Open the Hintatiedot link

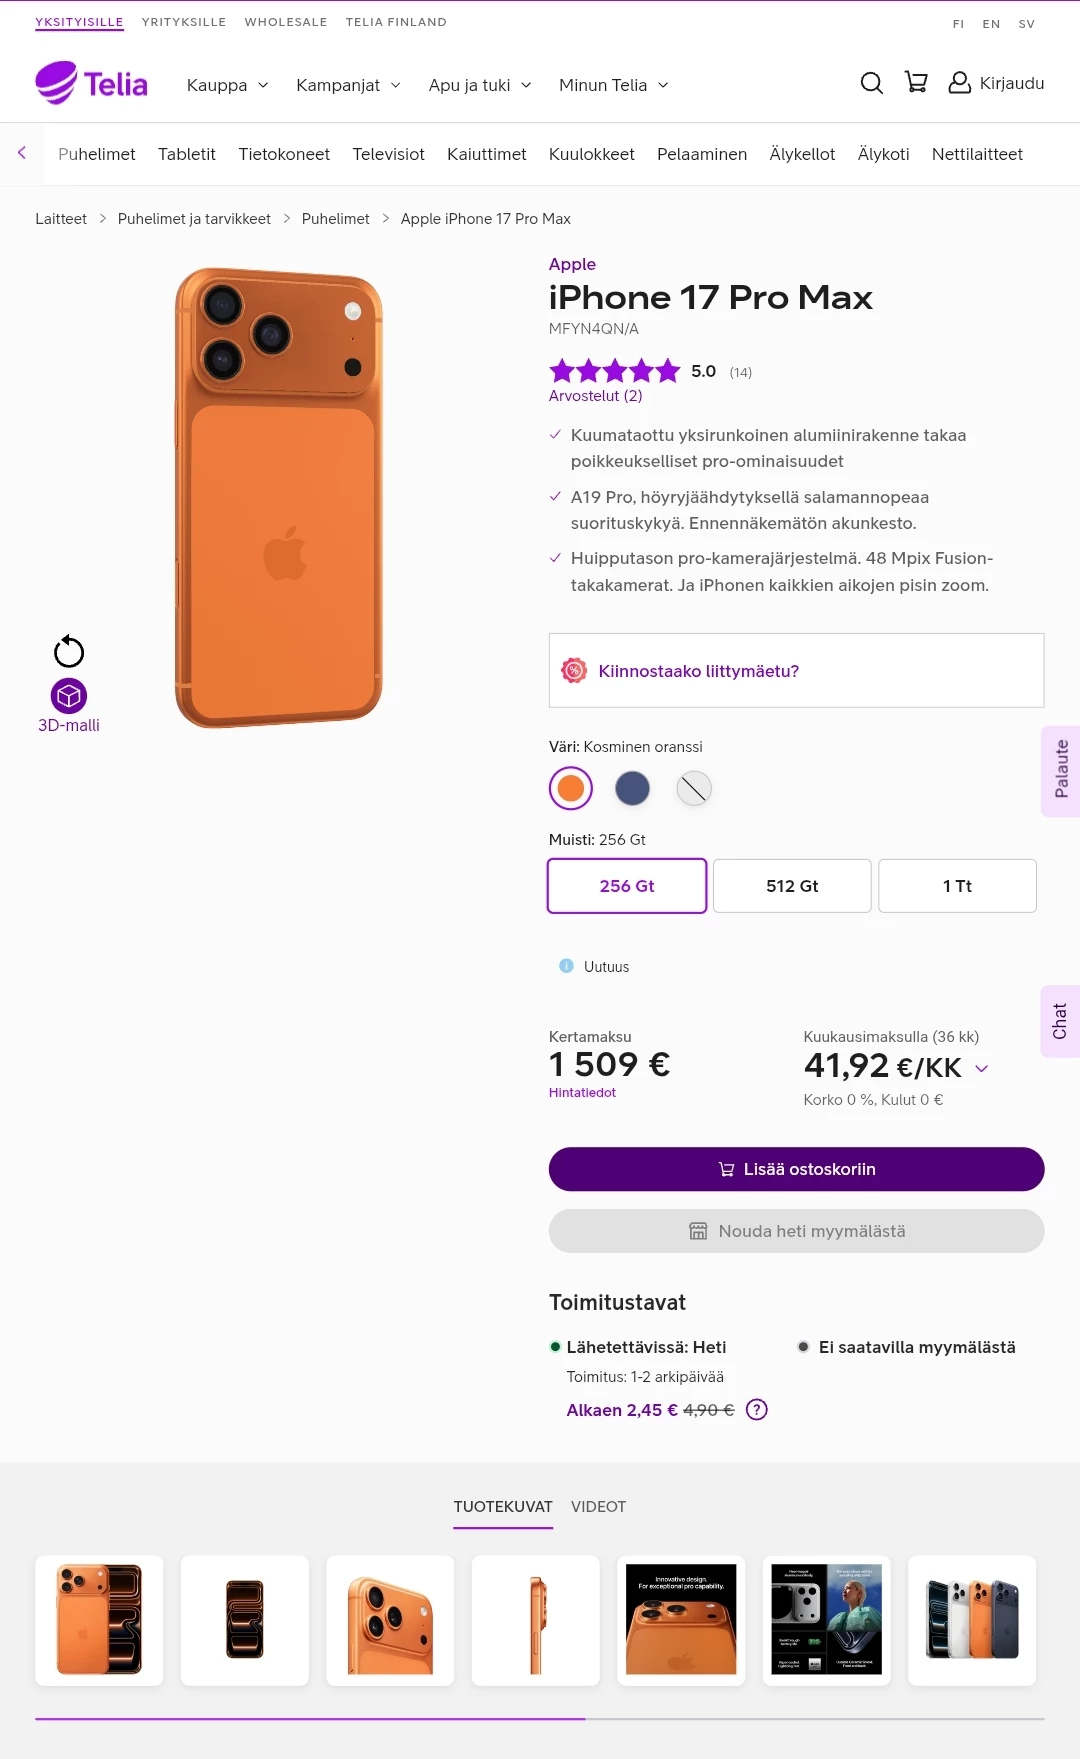[582, 1093]
